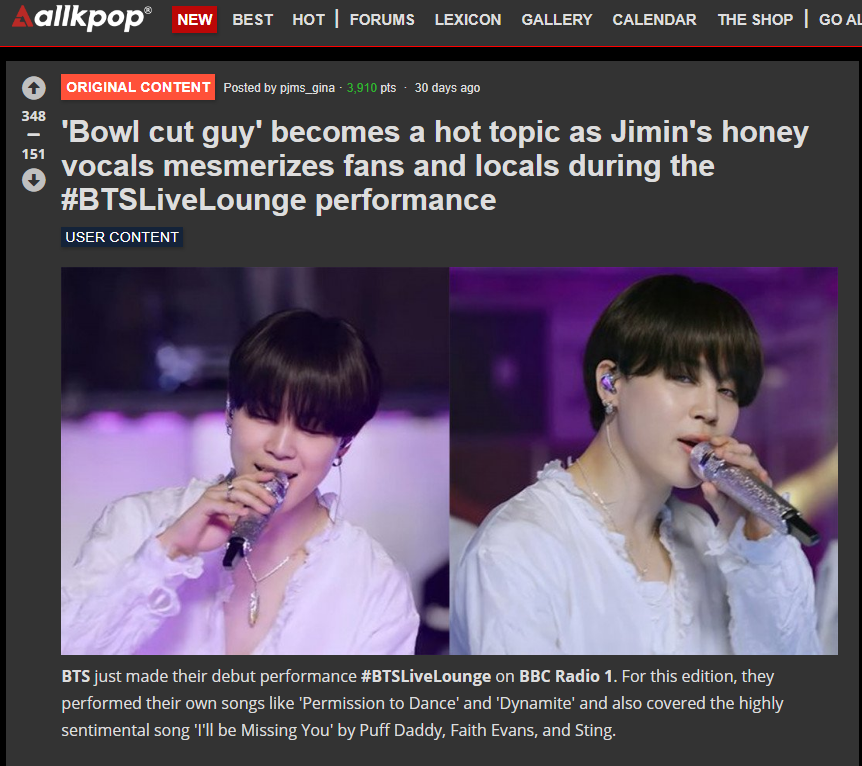Click the 3,910 pts score
The image size is (862, 766).
371,88
